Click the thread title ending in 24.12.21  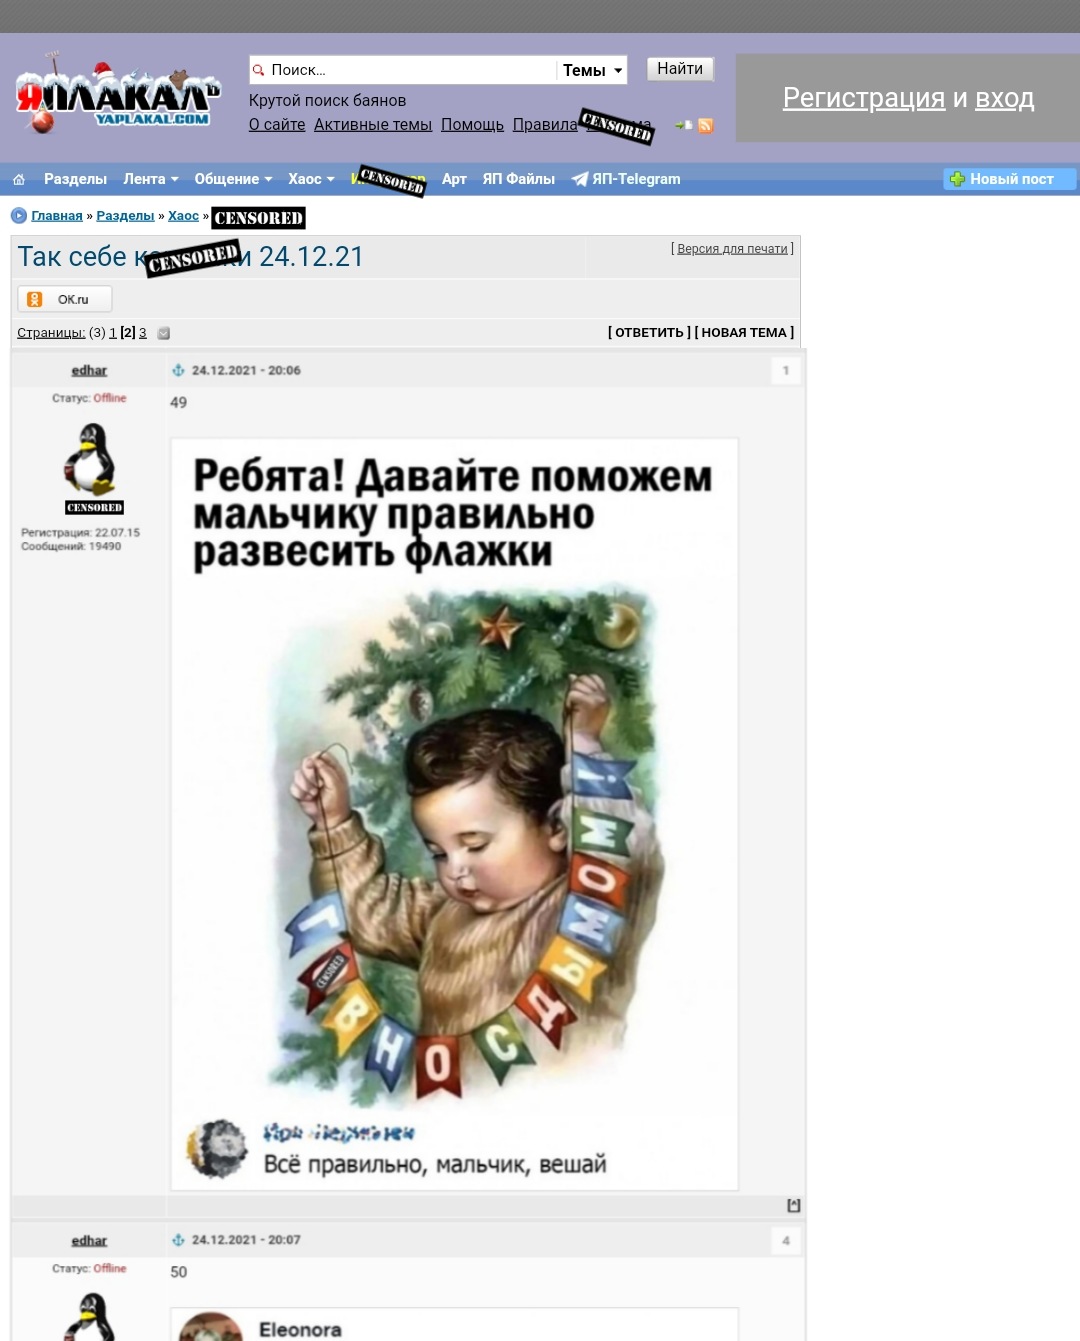pyautogui.click(x=190, y=257)
